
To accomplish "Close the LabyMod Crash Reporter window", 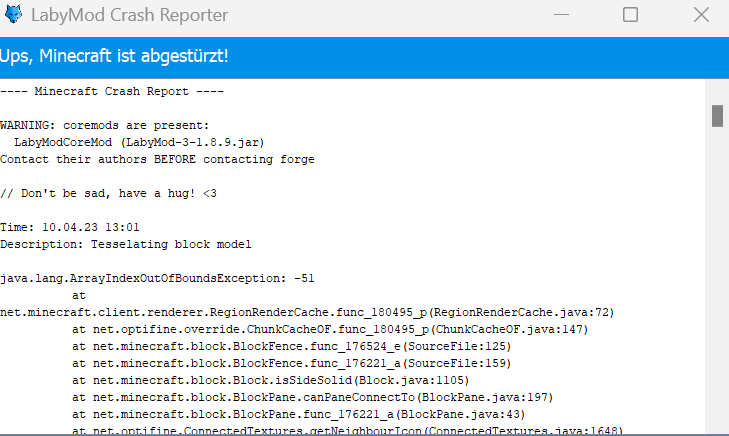I will click(701, 15).
